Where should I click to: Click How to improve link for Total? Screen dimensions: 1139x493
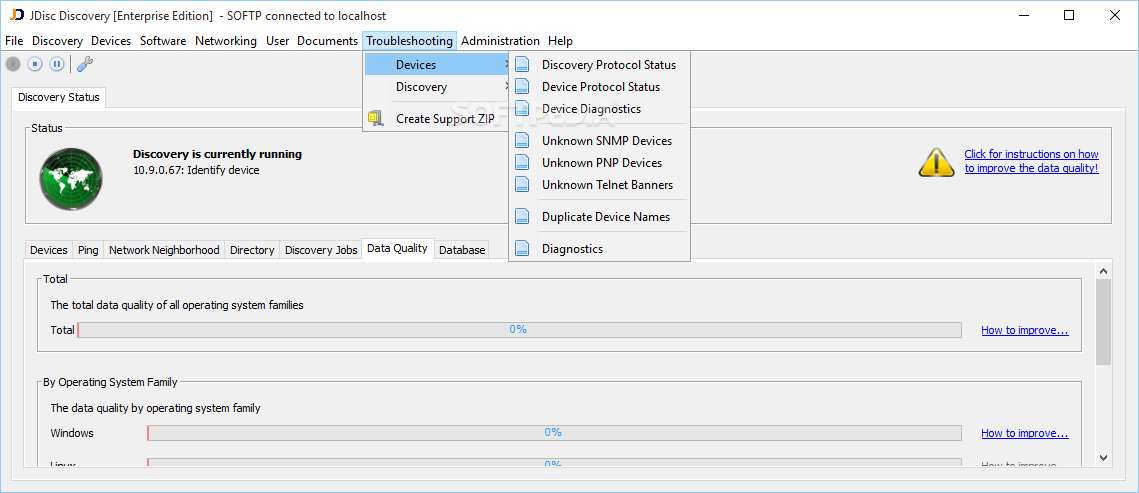coord(1024,330)
